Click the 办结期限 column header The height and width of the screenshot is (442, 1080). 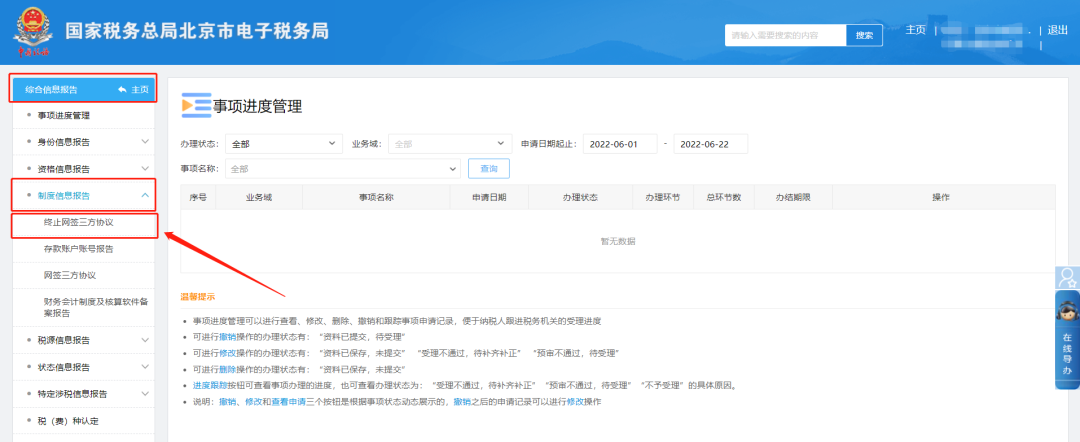pos(793,198)
